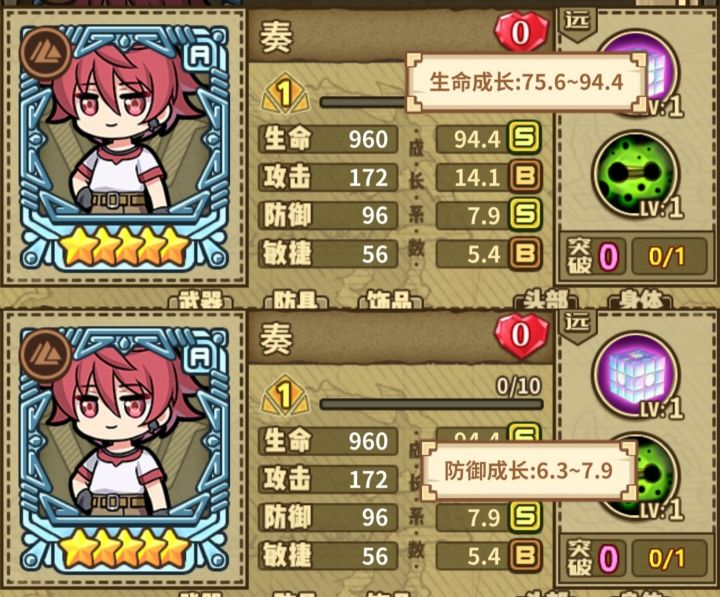
Task: Open the 头部 tab in the middle
Action: pos(546,299)
